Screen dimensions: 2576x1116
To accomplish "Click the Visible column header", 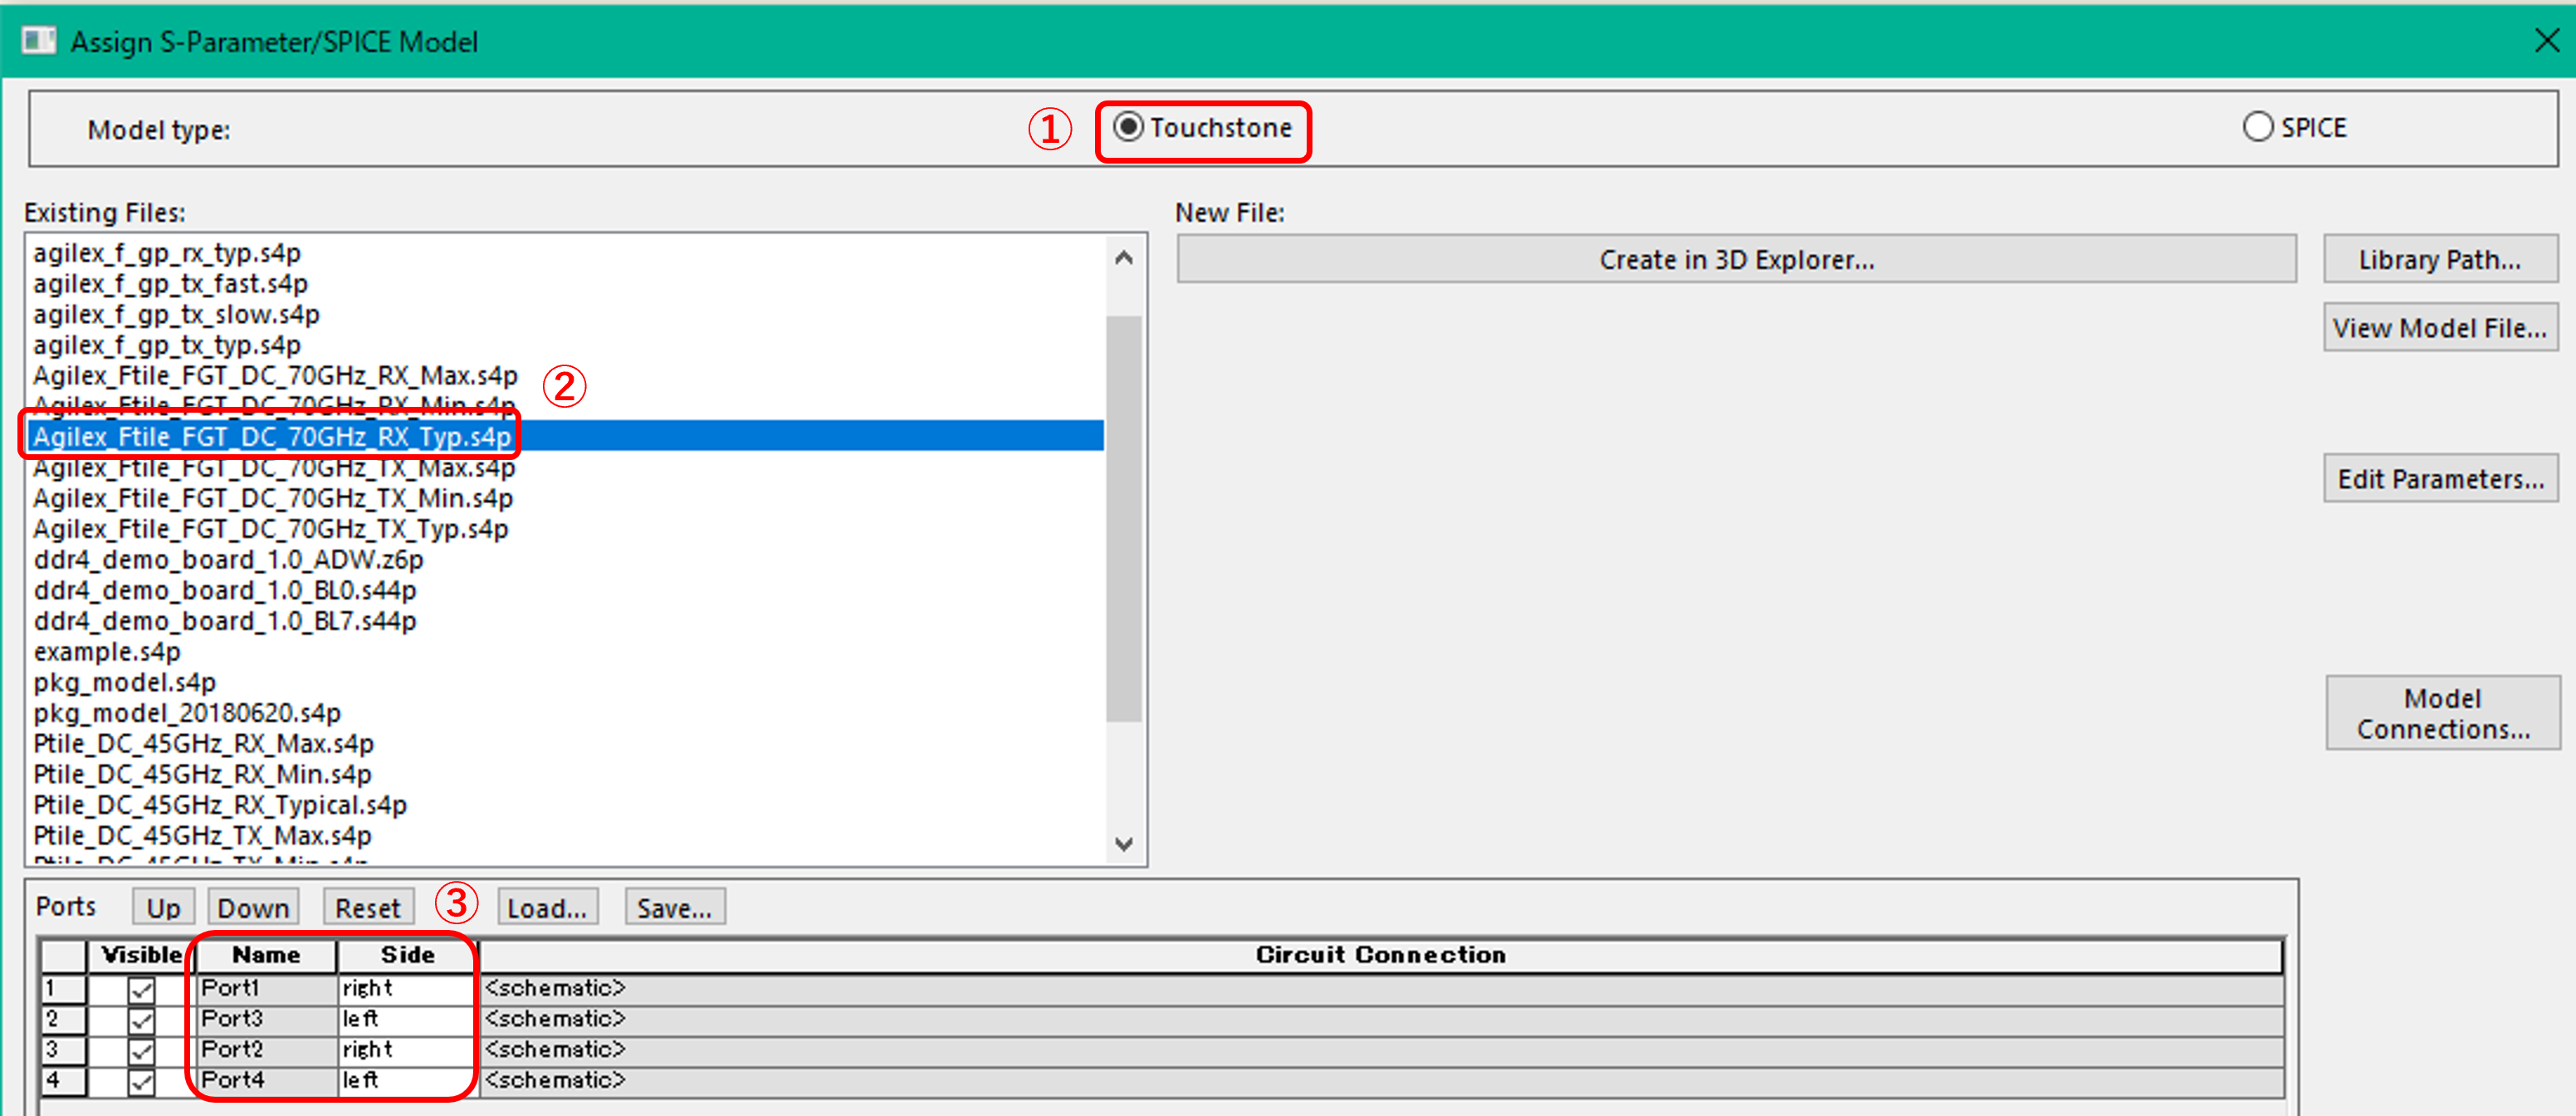I will point(141,955).
